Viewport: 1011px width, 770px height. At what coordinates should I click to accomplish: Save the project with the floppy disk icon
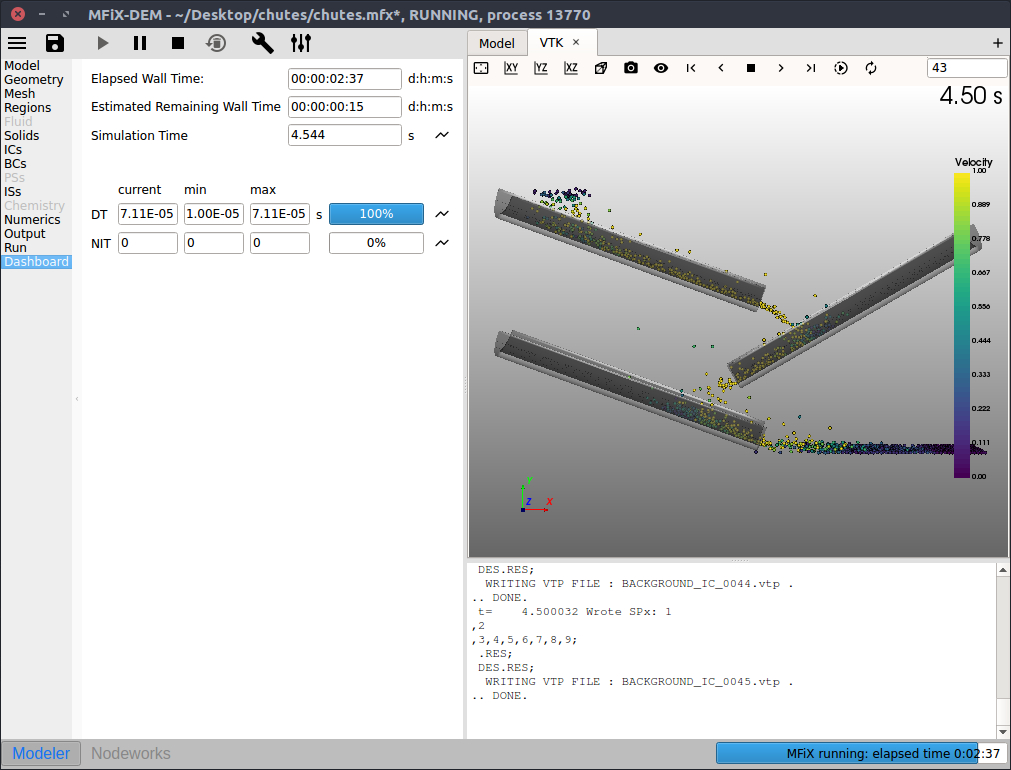tap(55, 43)
